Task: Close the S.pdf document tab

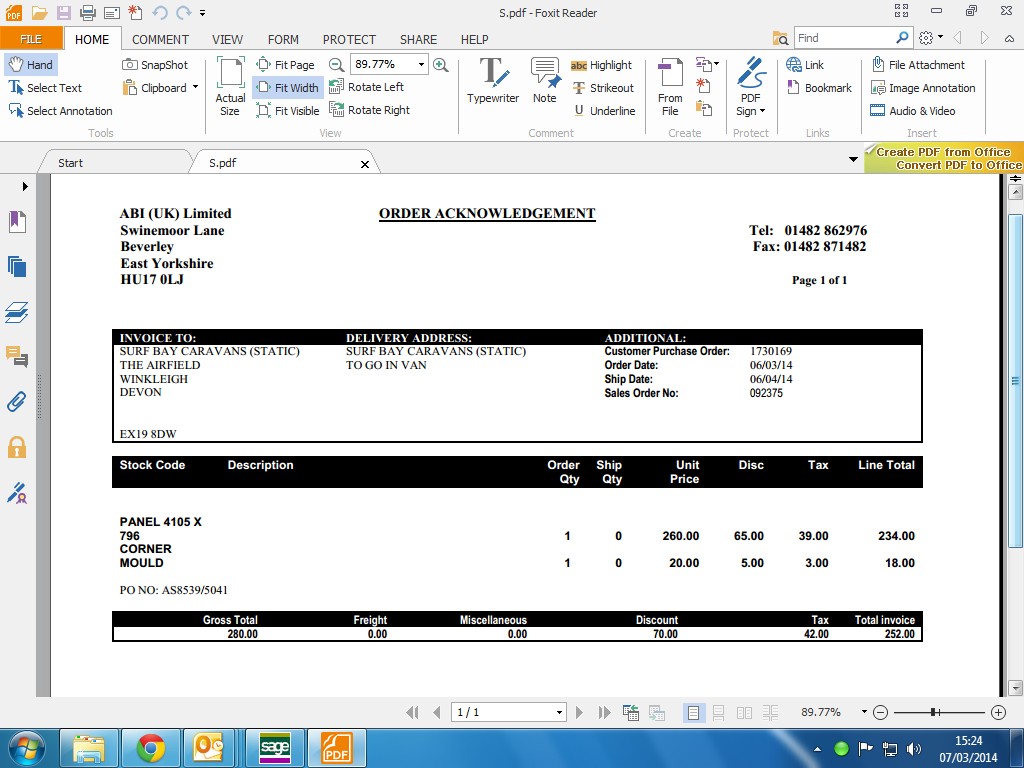Action: [x=364, y=165]
